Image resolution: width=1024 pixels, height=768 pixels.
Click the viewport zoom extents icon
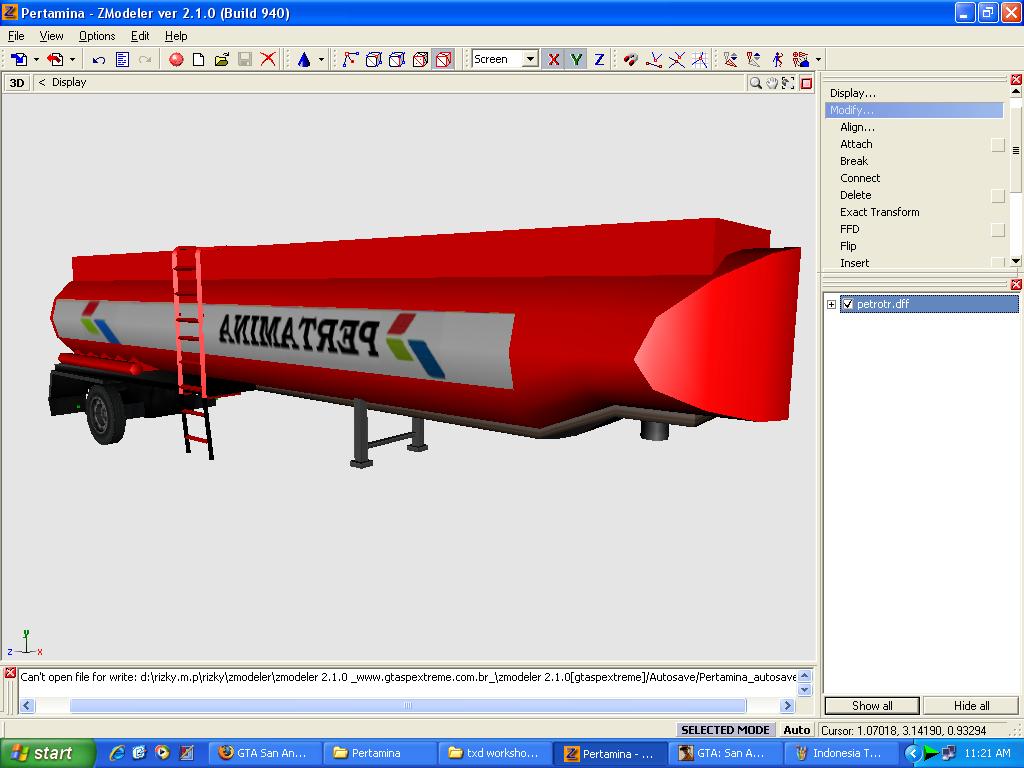tap(788, 83)
